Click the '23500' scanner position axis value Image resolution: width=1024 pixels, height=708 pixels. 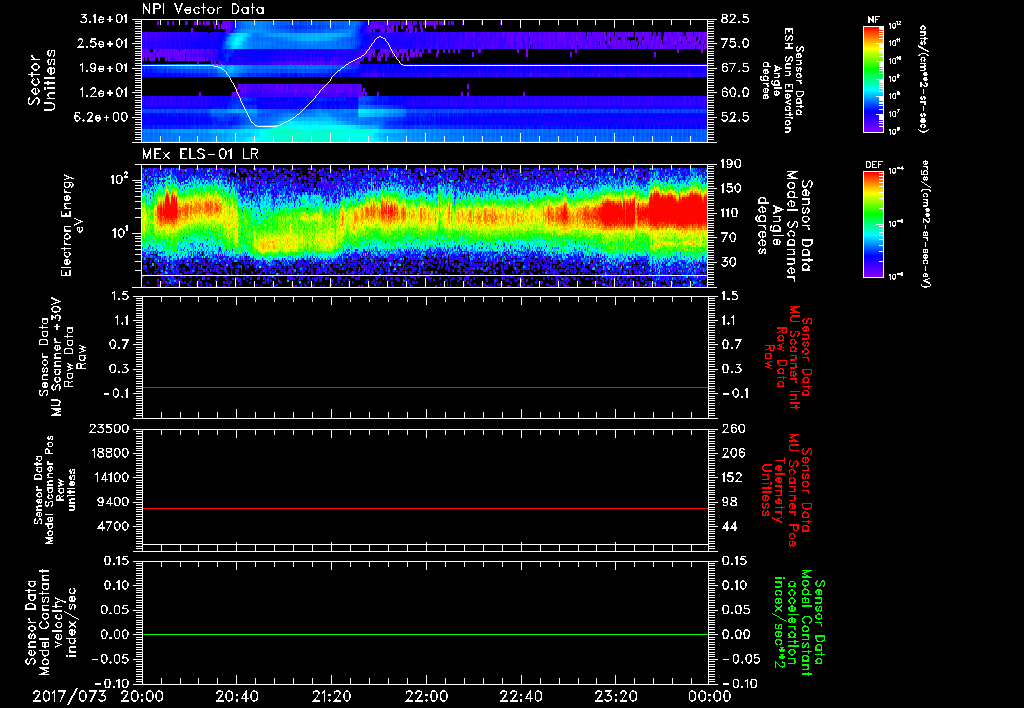tap(110, 428)
